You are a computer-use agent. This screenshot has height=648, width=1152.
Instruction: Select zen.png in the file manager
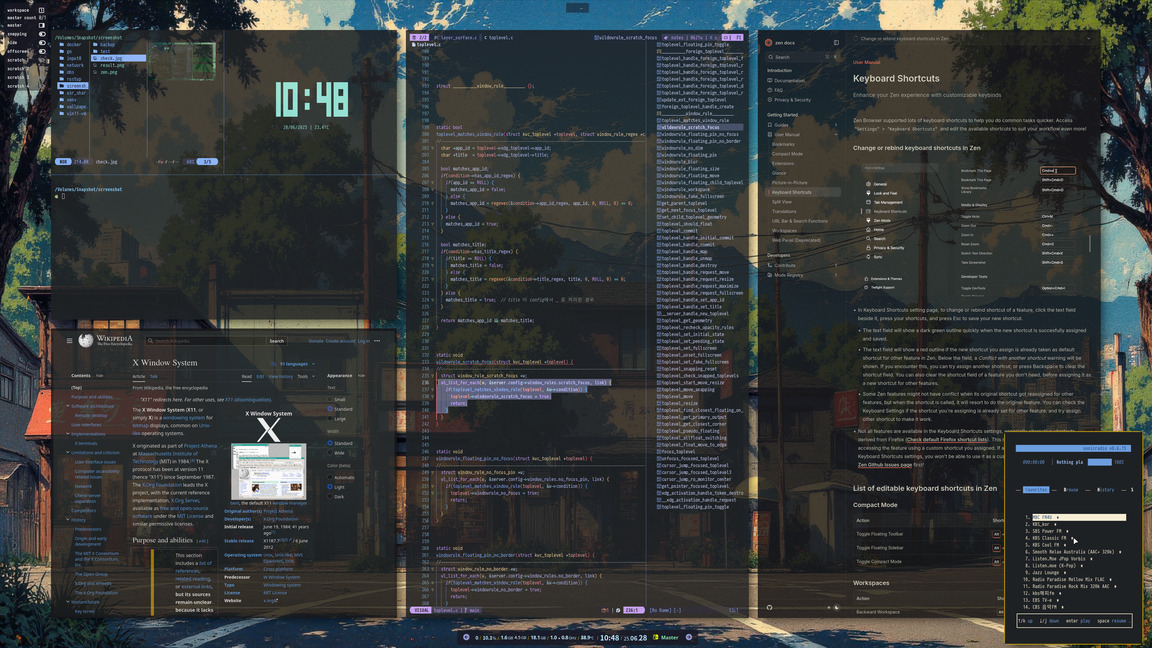coord(105,72)
